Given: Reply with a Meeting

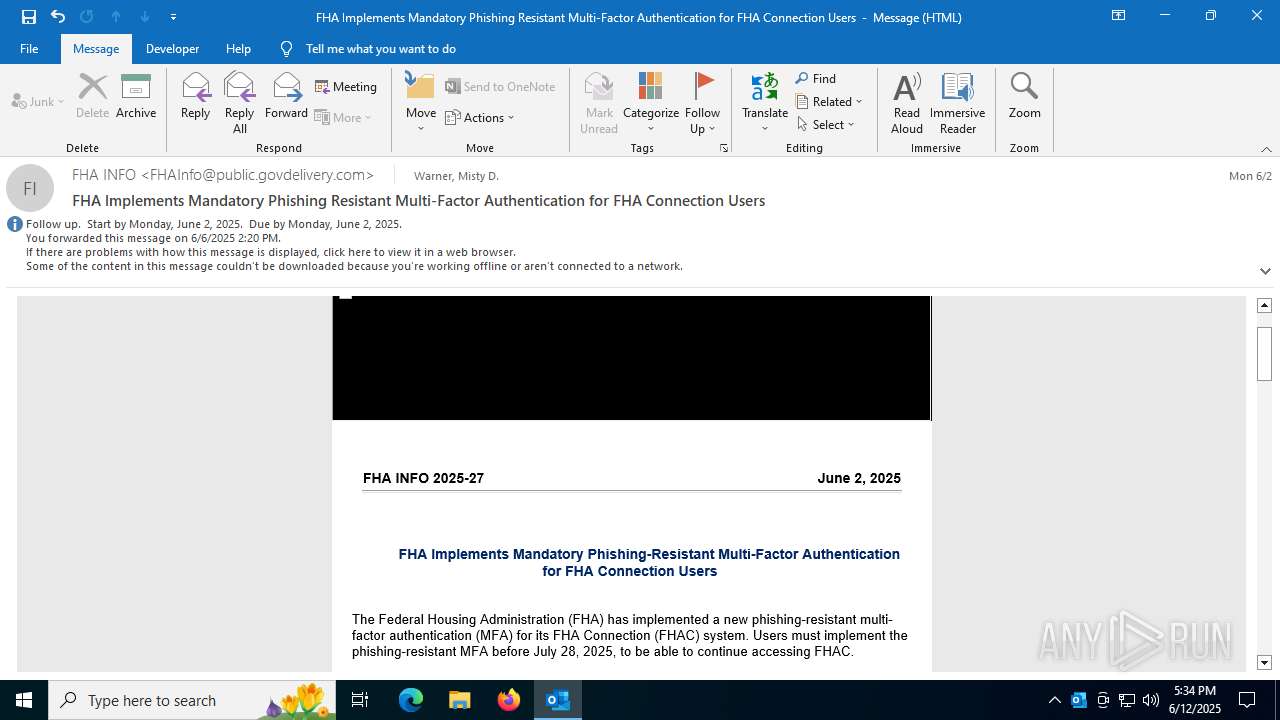Looking at the screenshot, I should coord(346,87).
